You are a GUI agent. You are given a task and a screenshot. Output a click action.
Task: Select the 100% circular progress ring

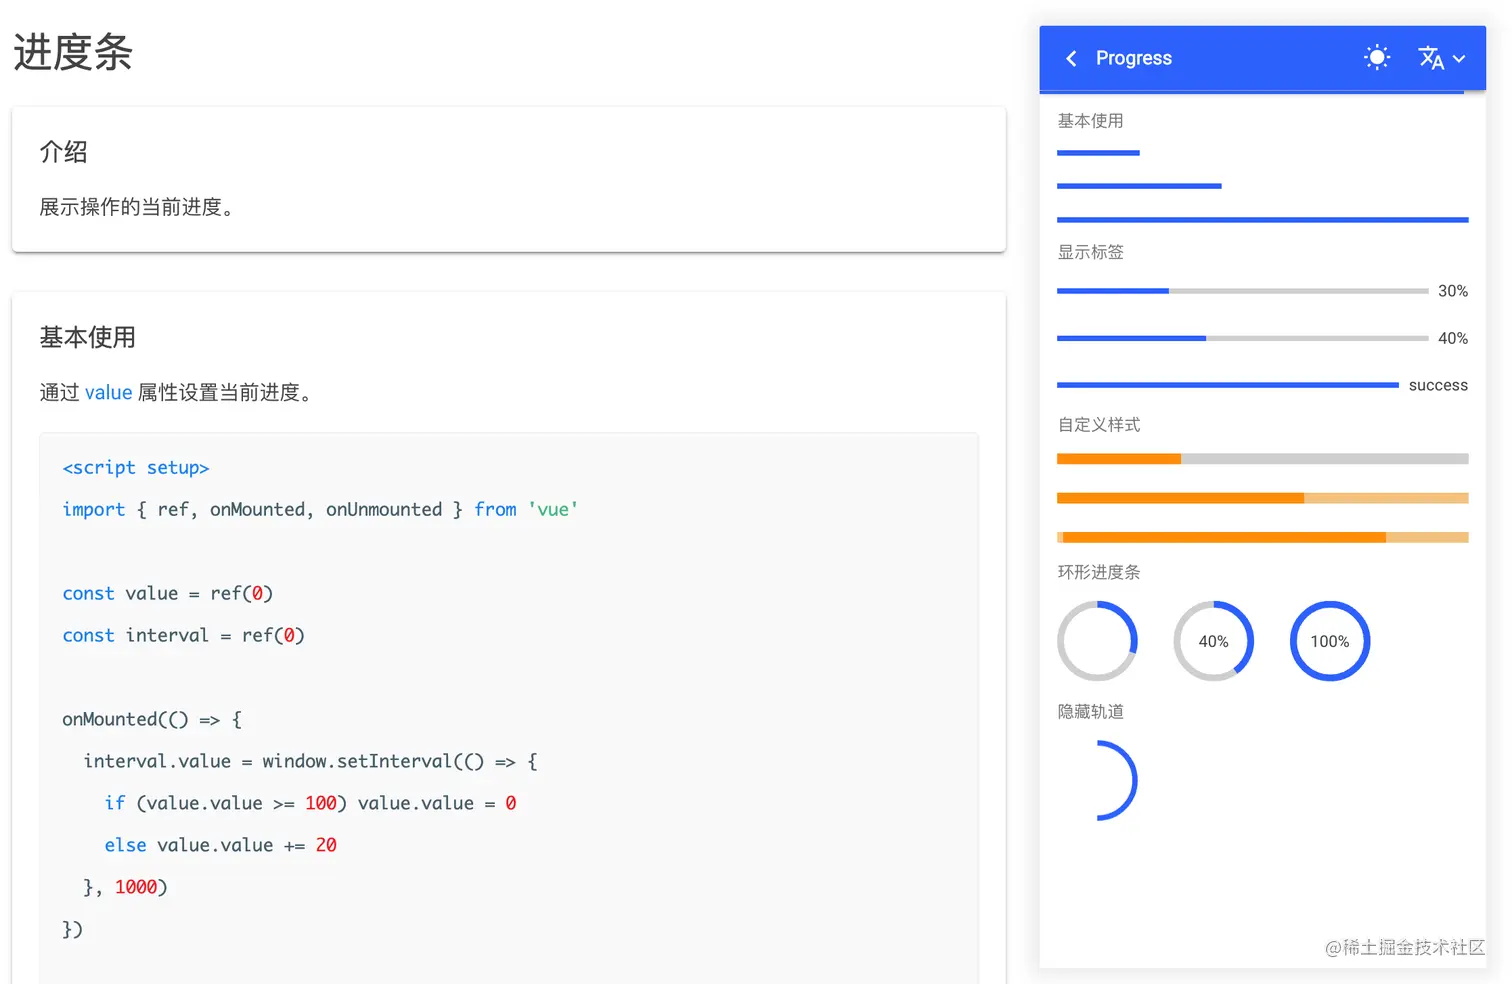click(1329, 641)
